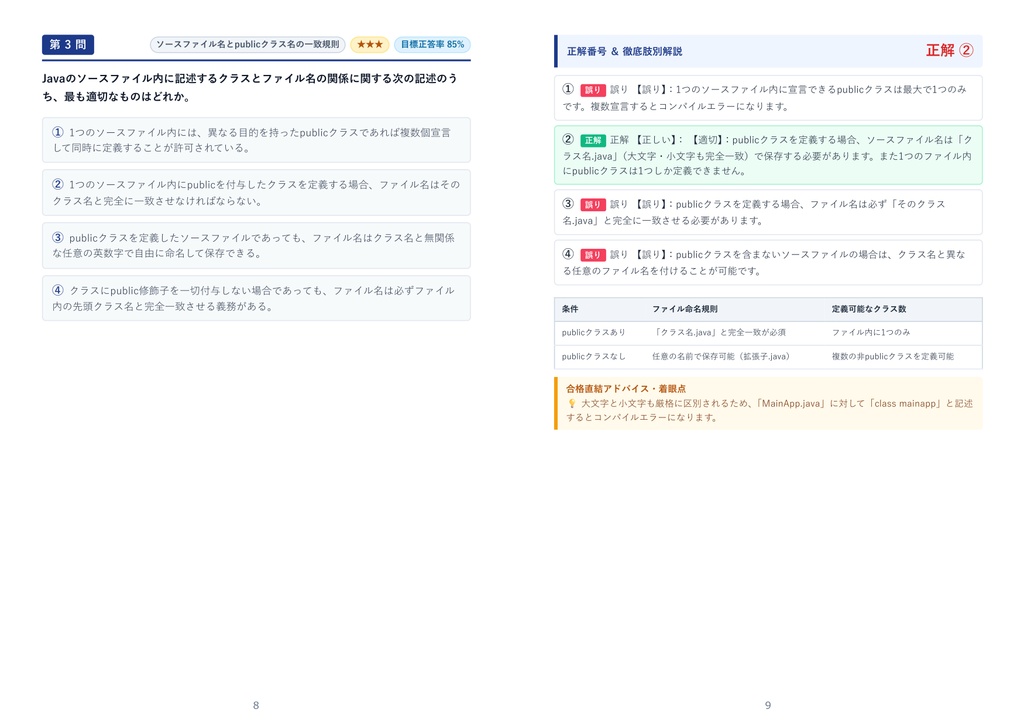Click the 条件 table column header
1024x727 pixels.
click(x=570, y=309)
